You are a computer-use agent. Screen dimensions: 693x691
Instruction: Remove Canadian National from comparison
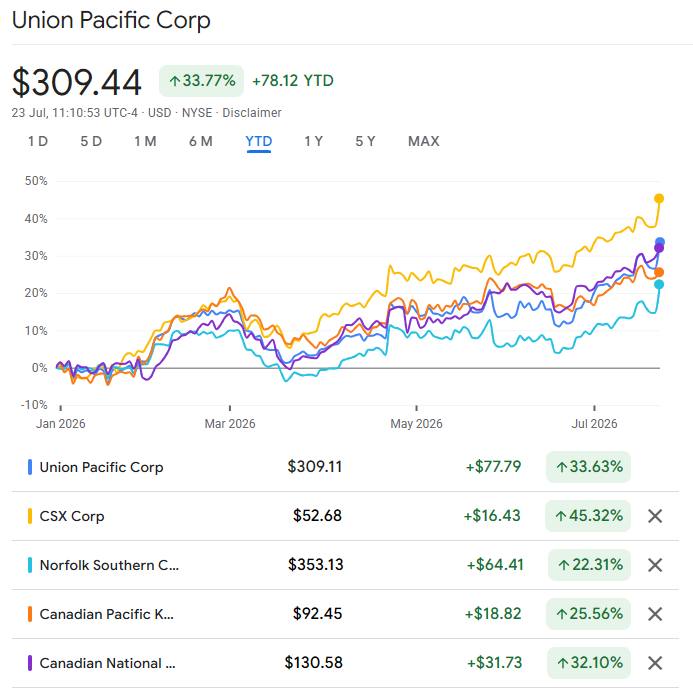655,663
